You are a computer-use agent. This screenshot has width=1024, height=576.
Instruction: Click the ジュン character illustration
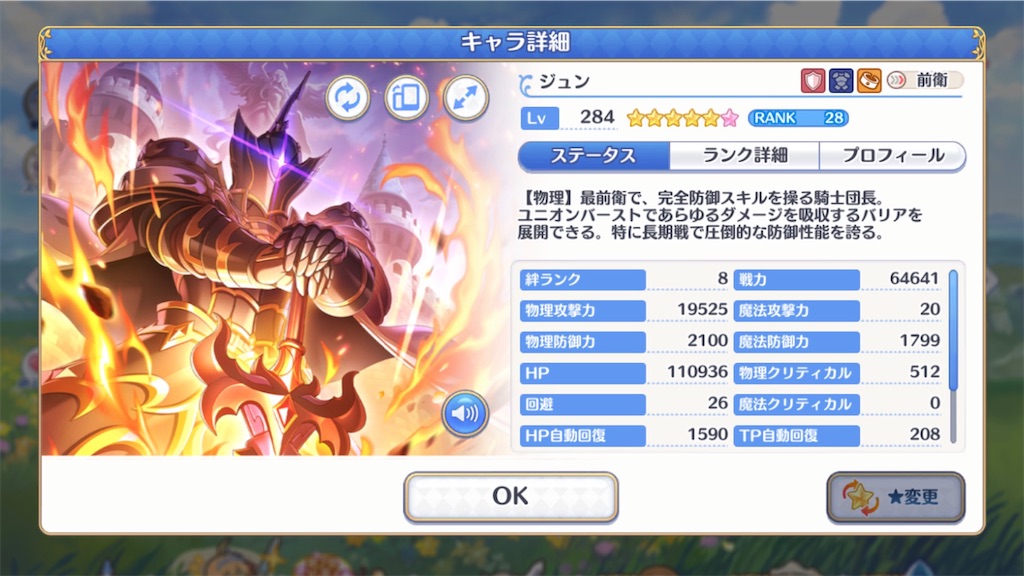point(274,259)
